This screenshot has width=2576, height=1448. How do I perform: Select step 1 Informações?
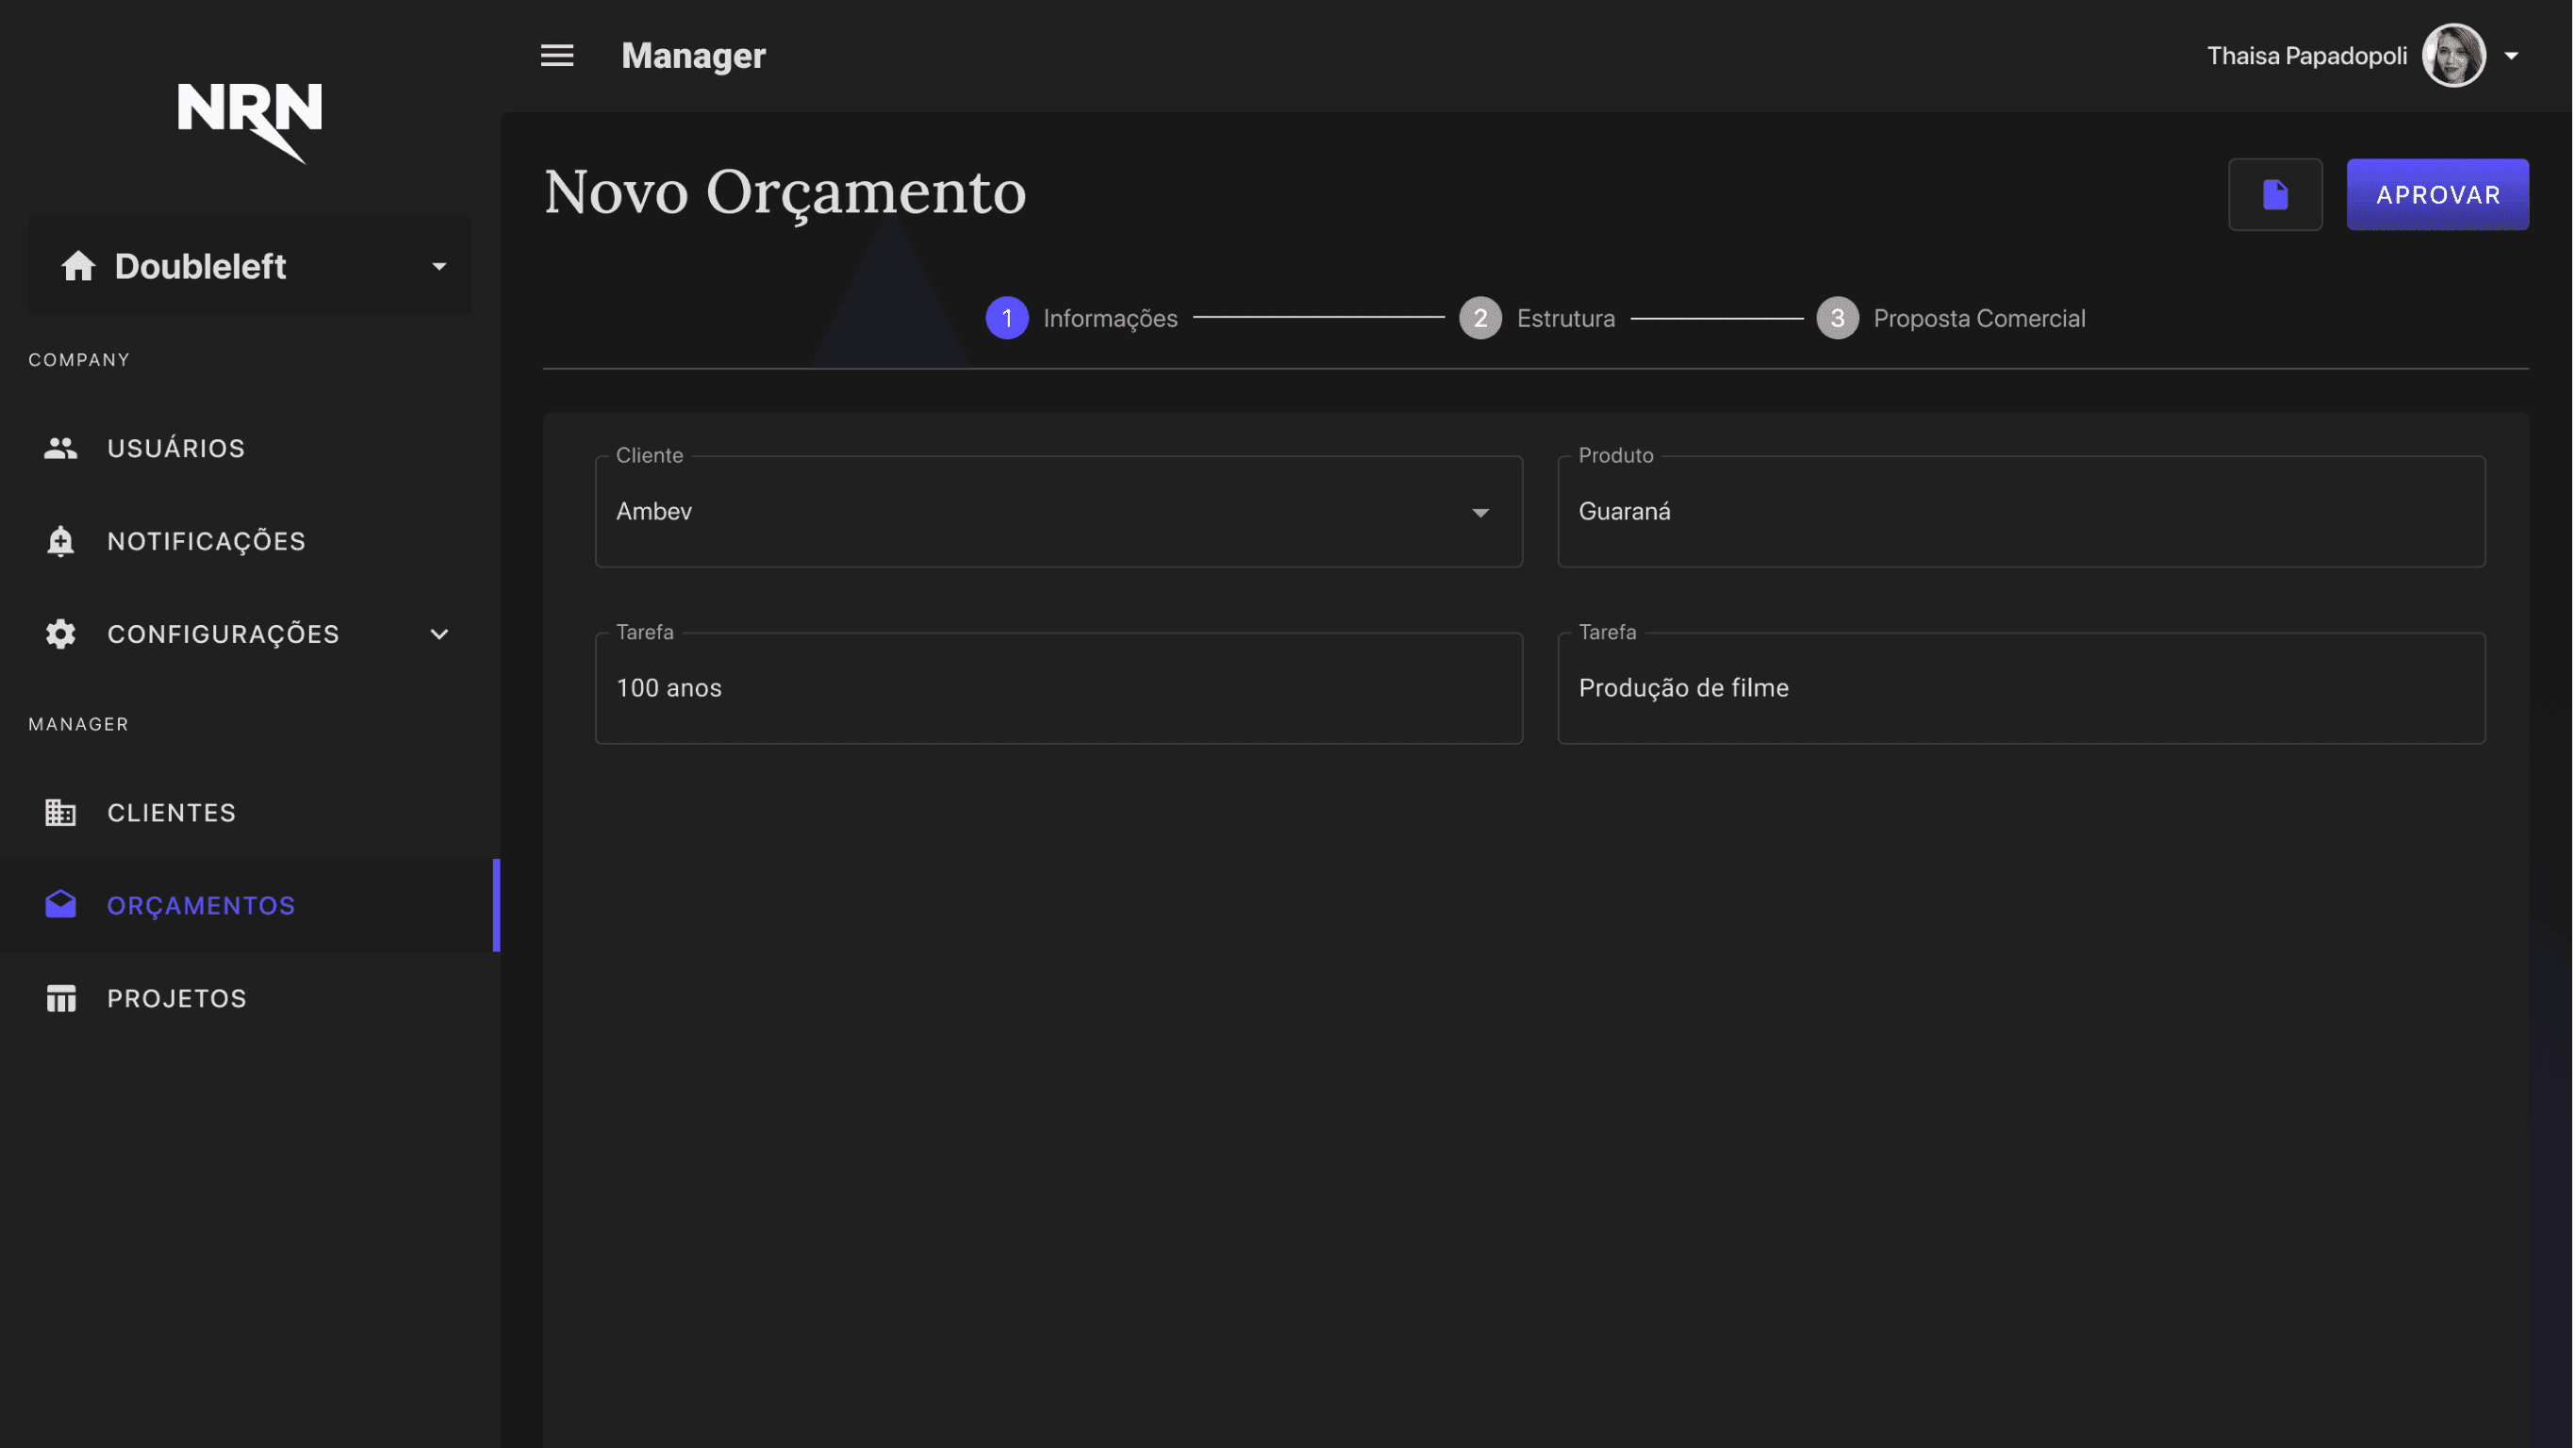[1081, 318]
